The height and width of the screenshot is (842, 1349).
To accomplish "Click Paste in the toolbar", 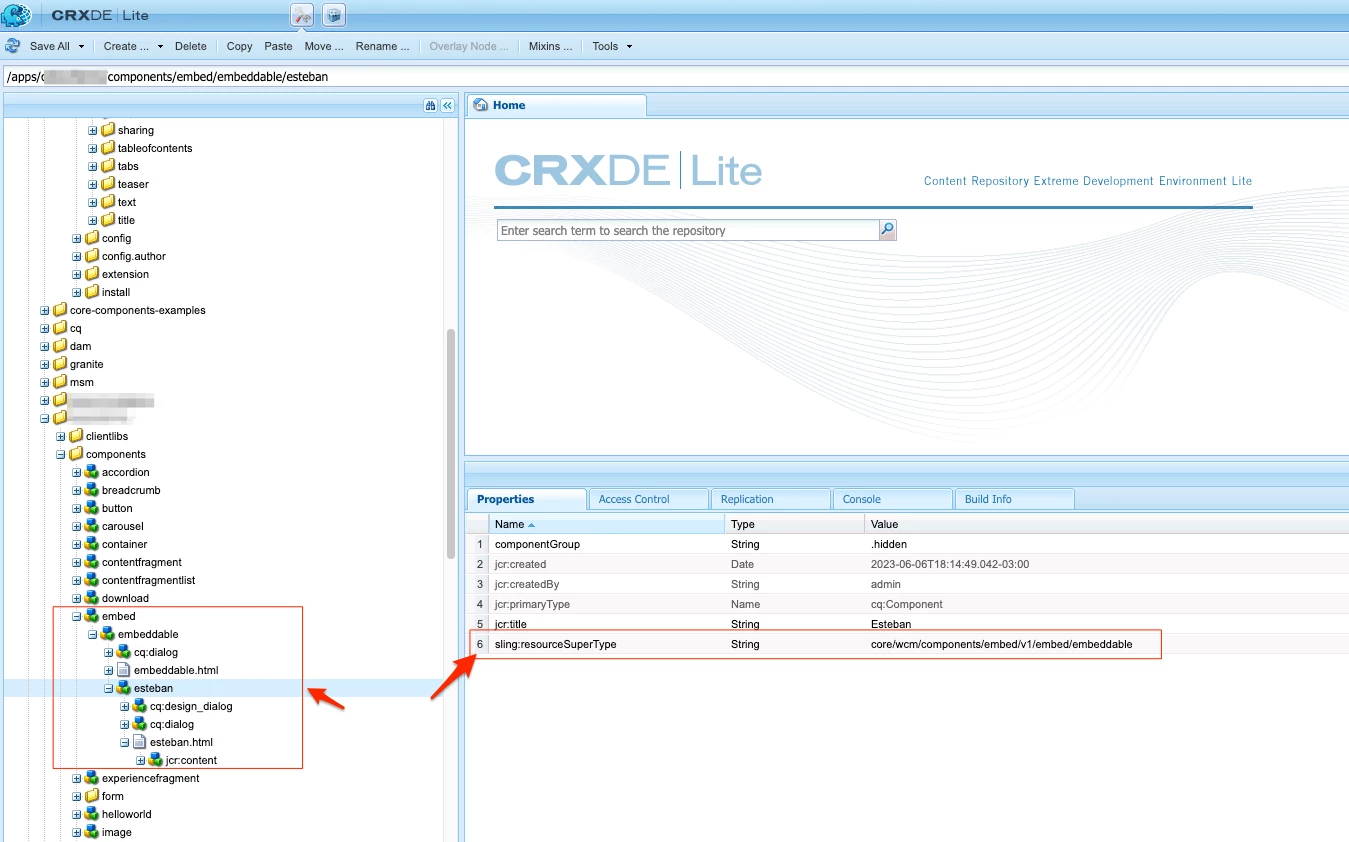I will (278, 46).
